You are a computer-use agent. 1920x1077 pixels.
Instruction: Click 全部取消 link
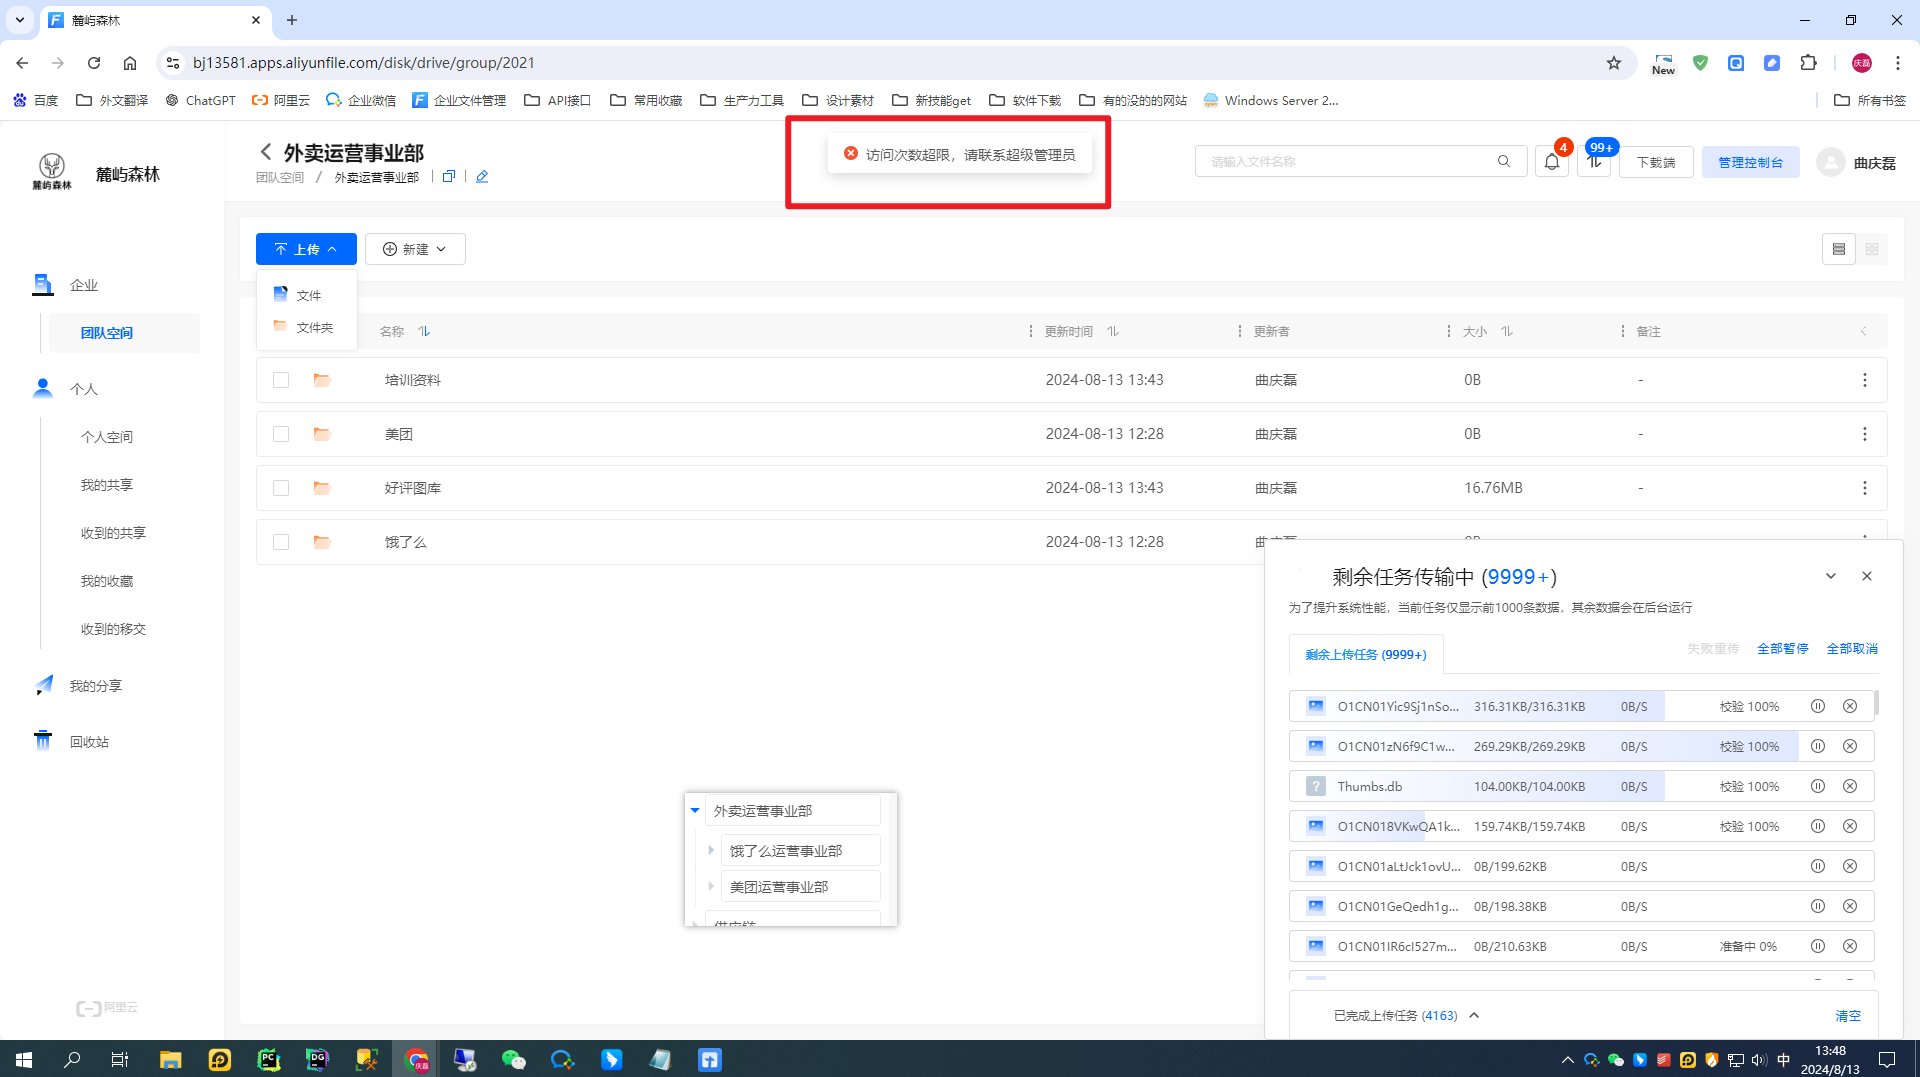1852,648
